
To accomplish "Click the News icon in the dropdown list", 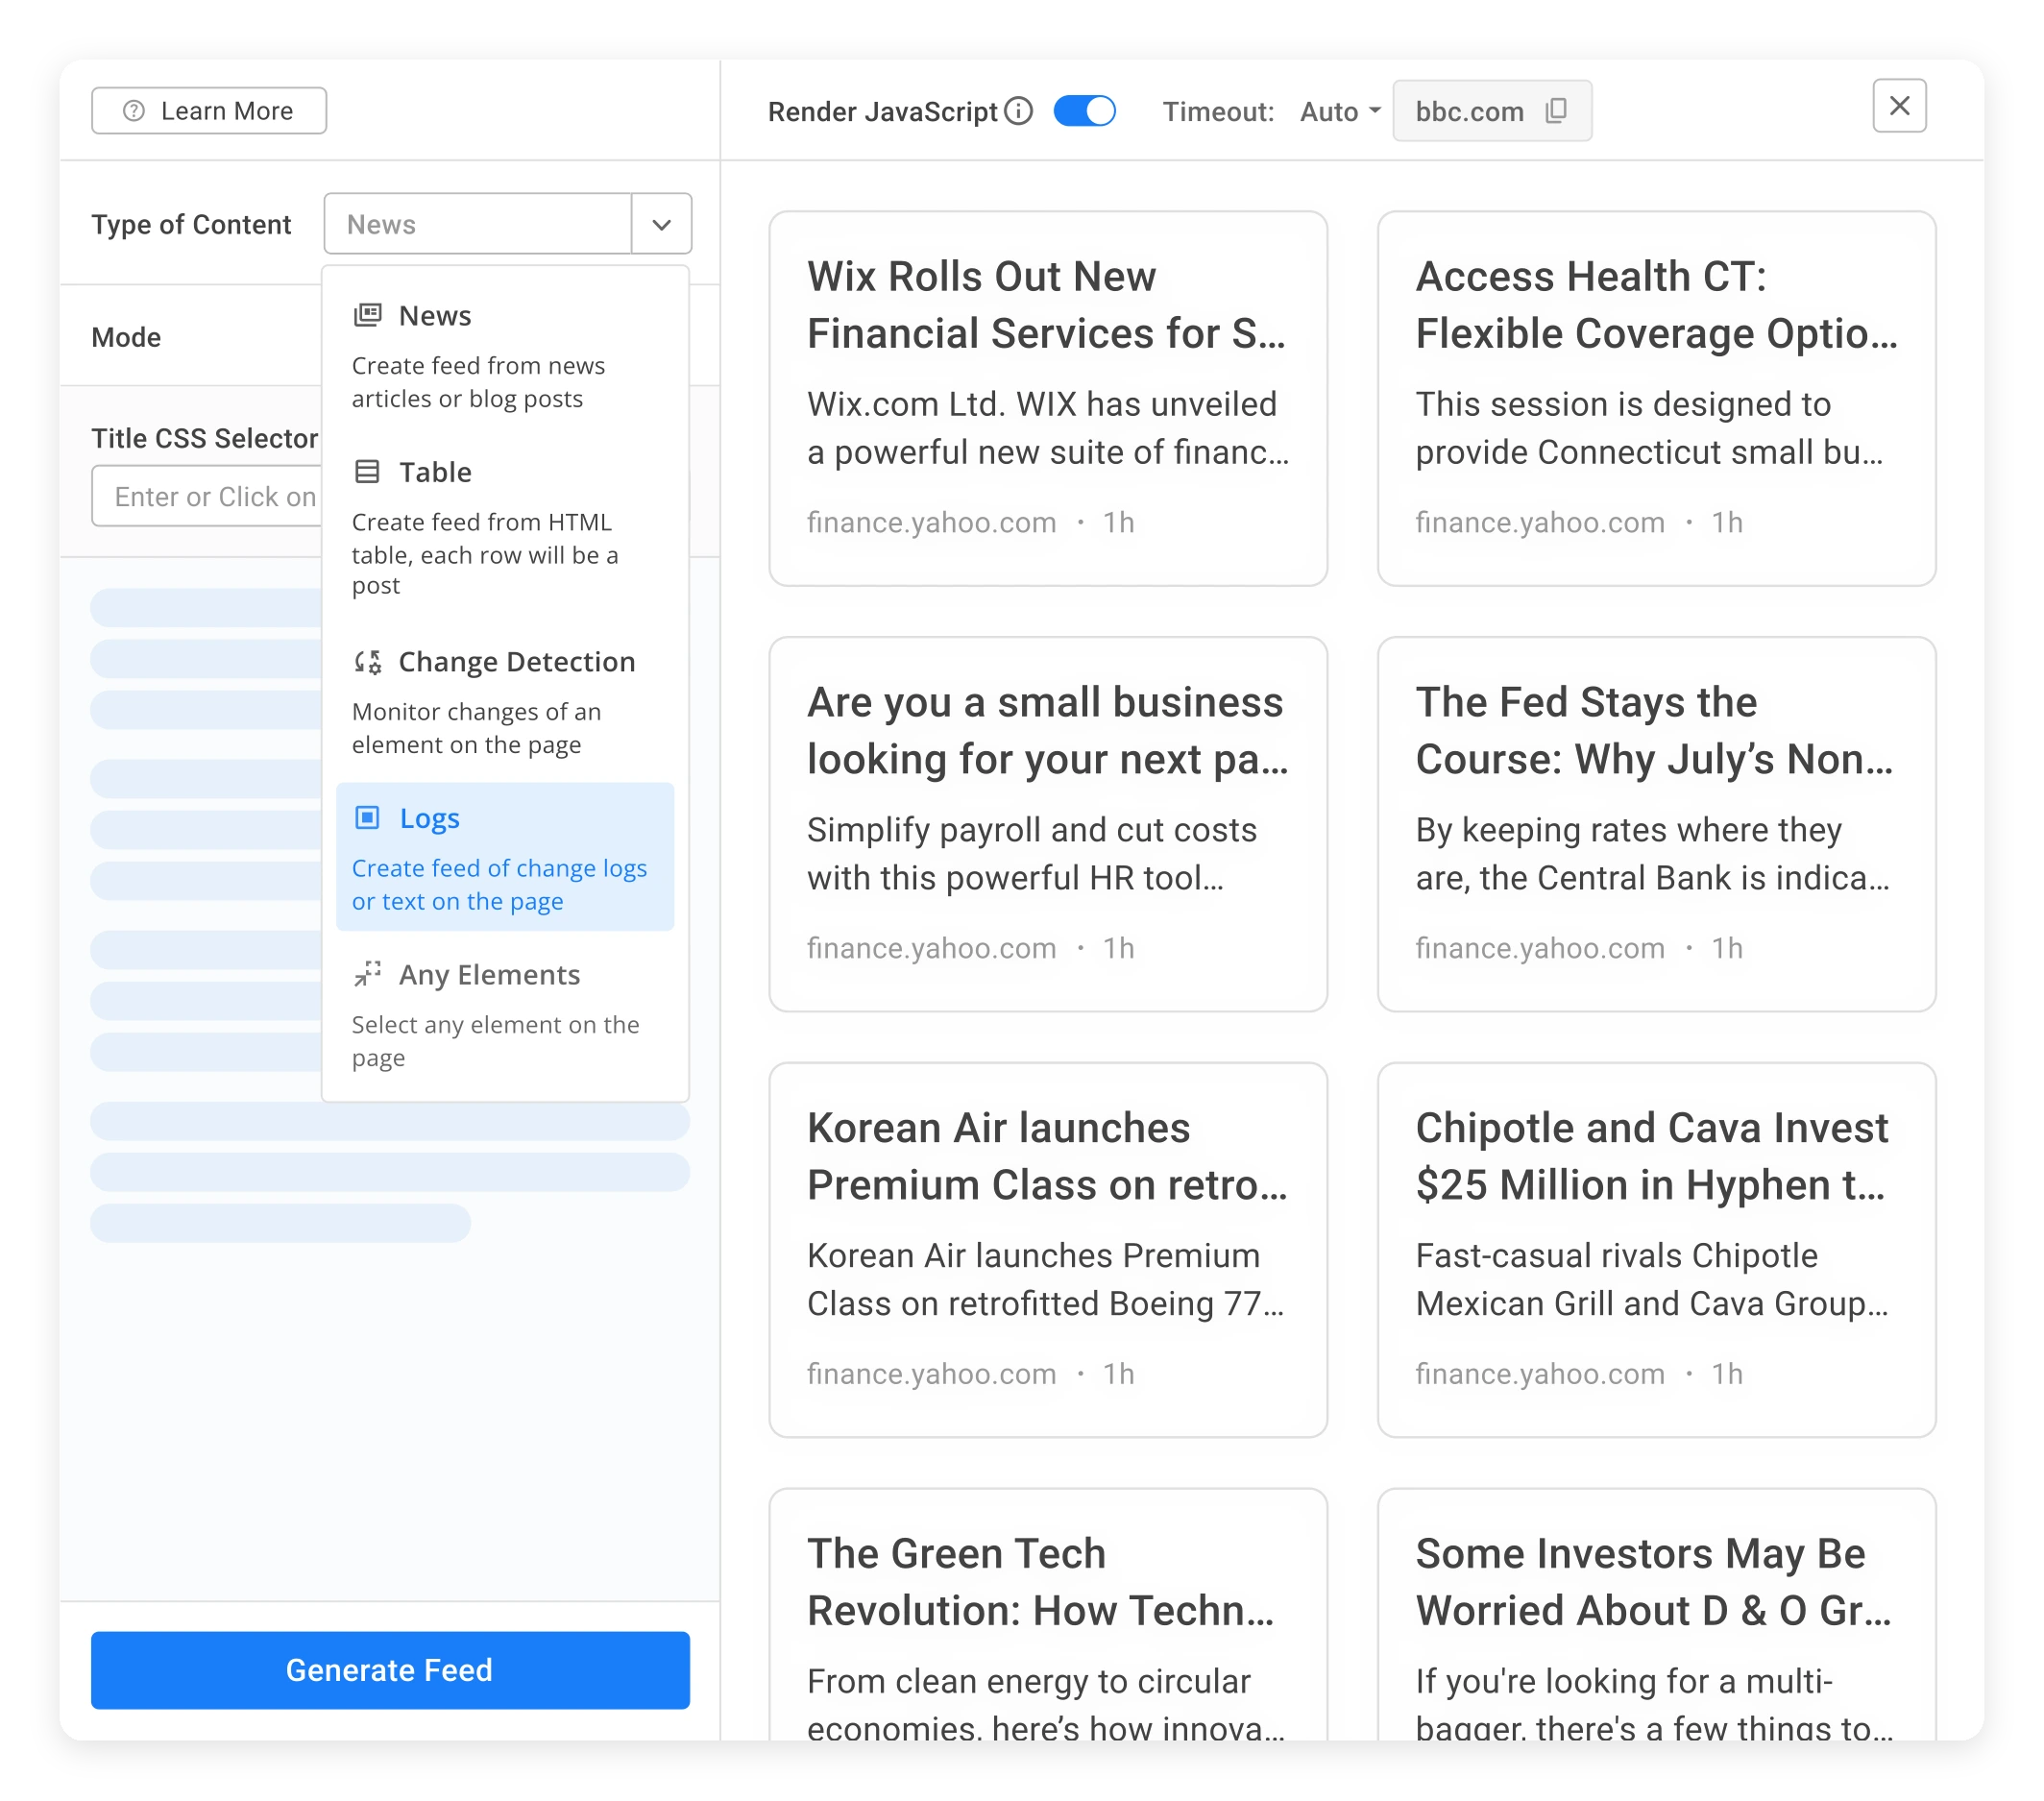I will click(367, 315).
